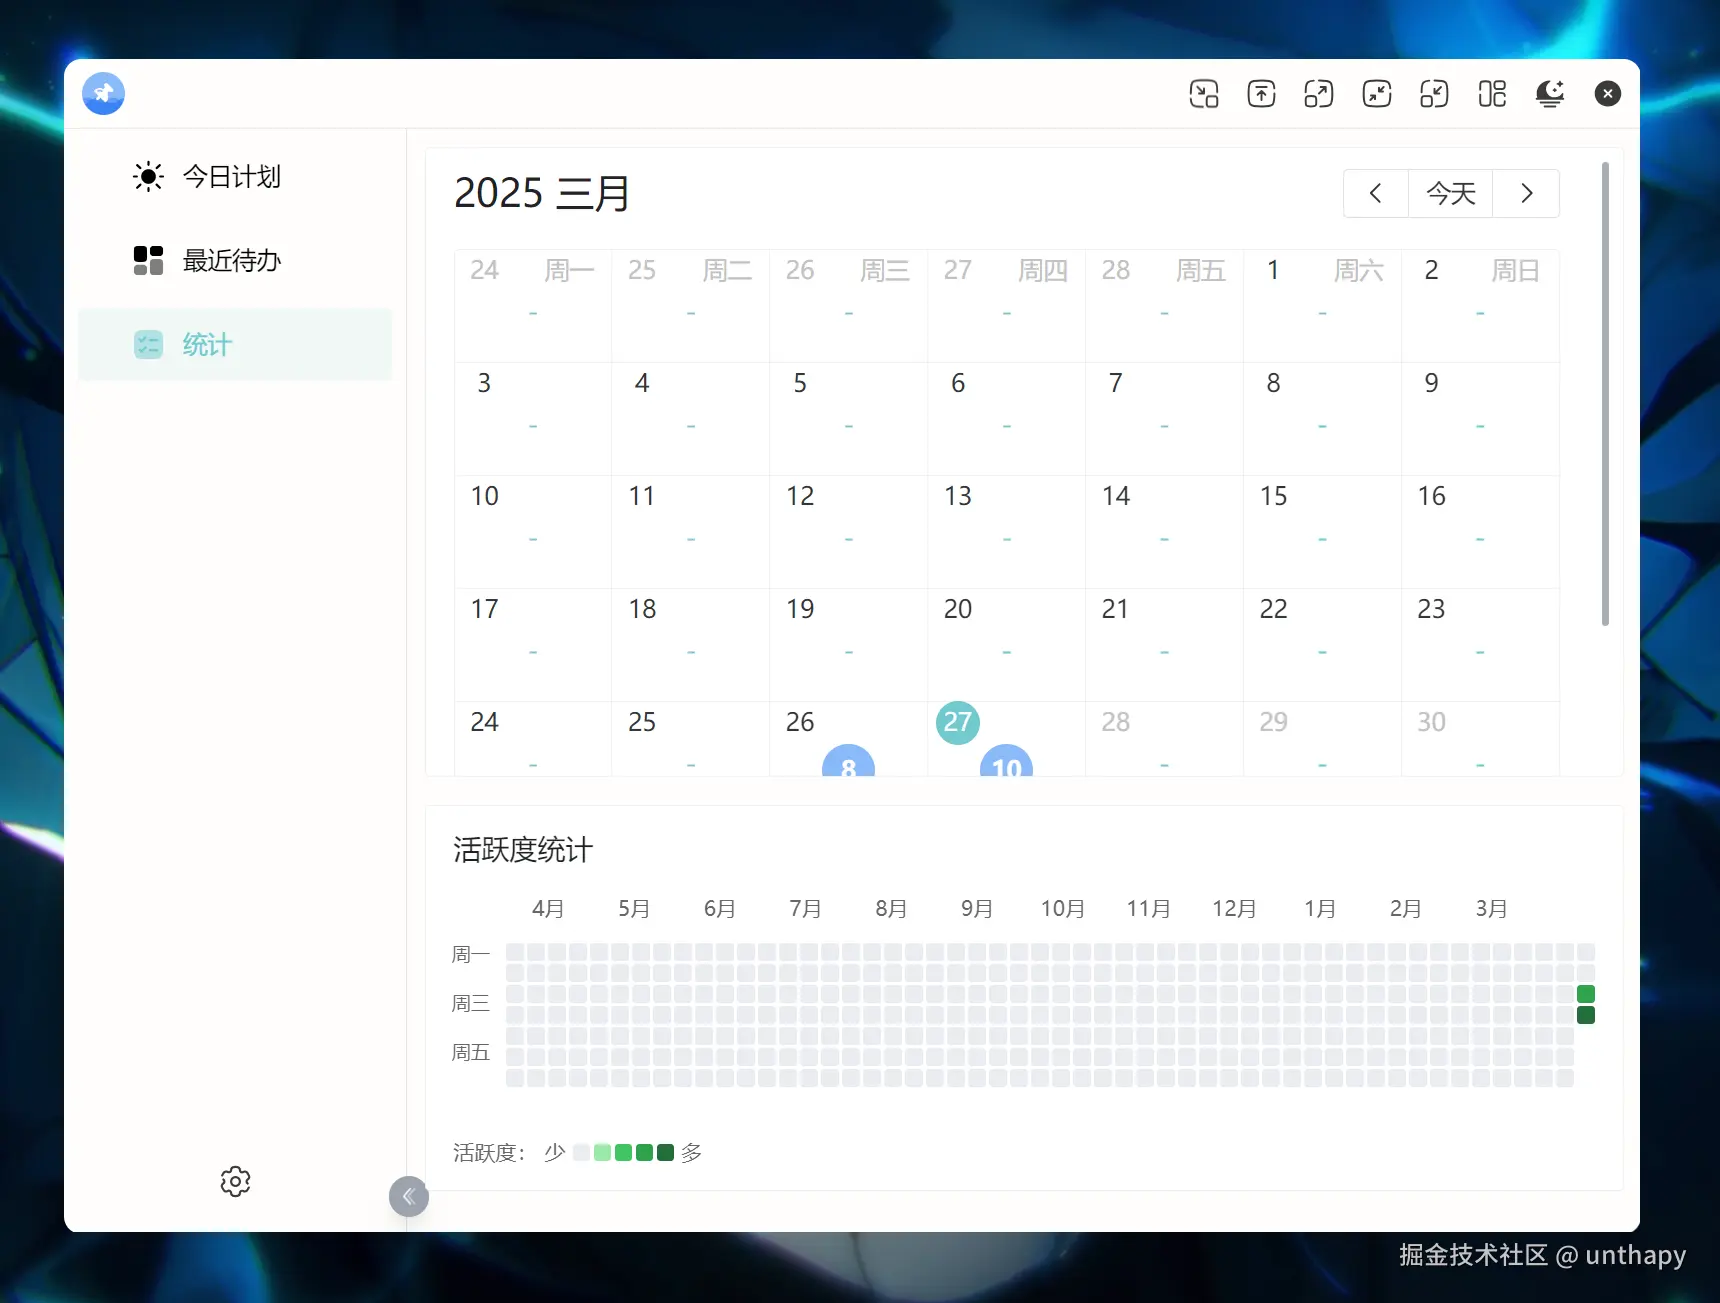Screen dimensions: 1720x1303
Task: Click the 2025 三月 calendar title
Action: click(x=542, y=193)
